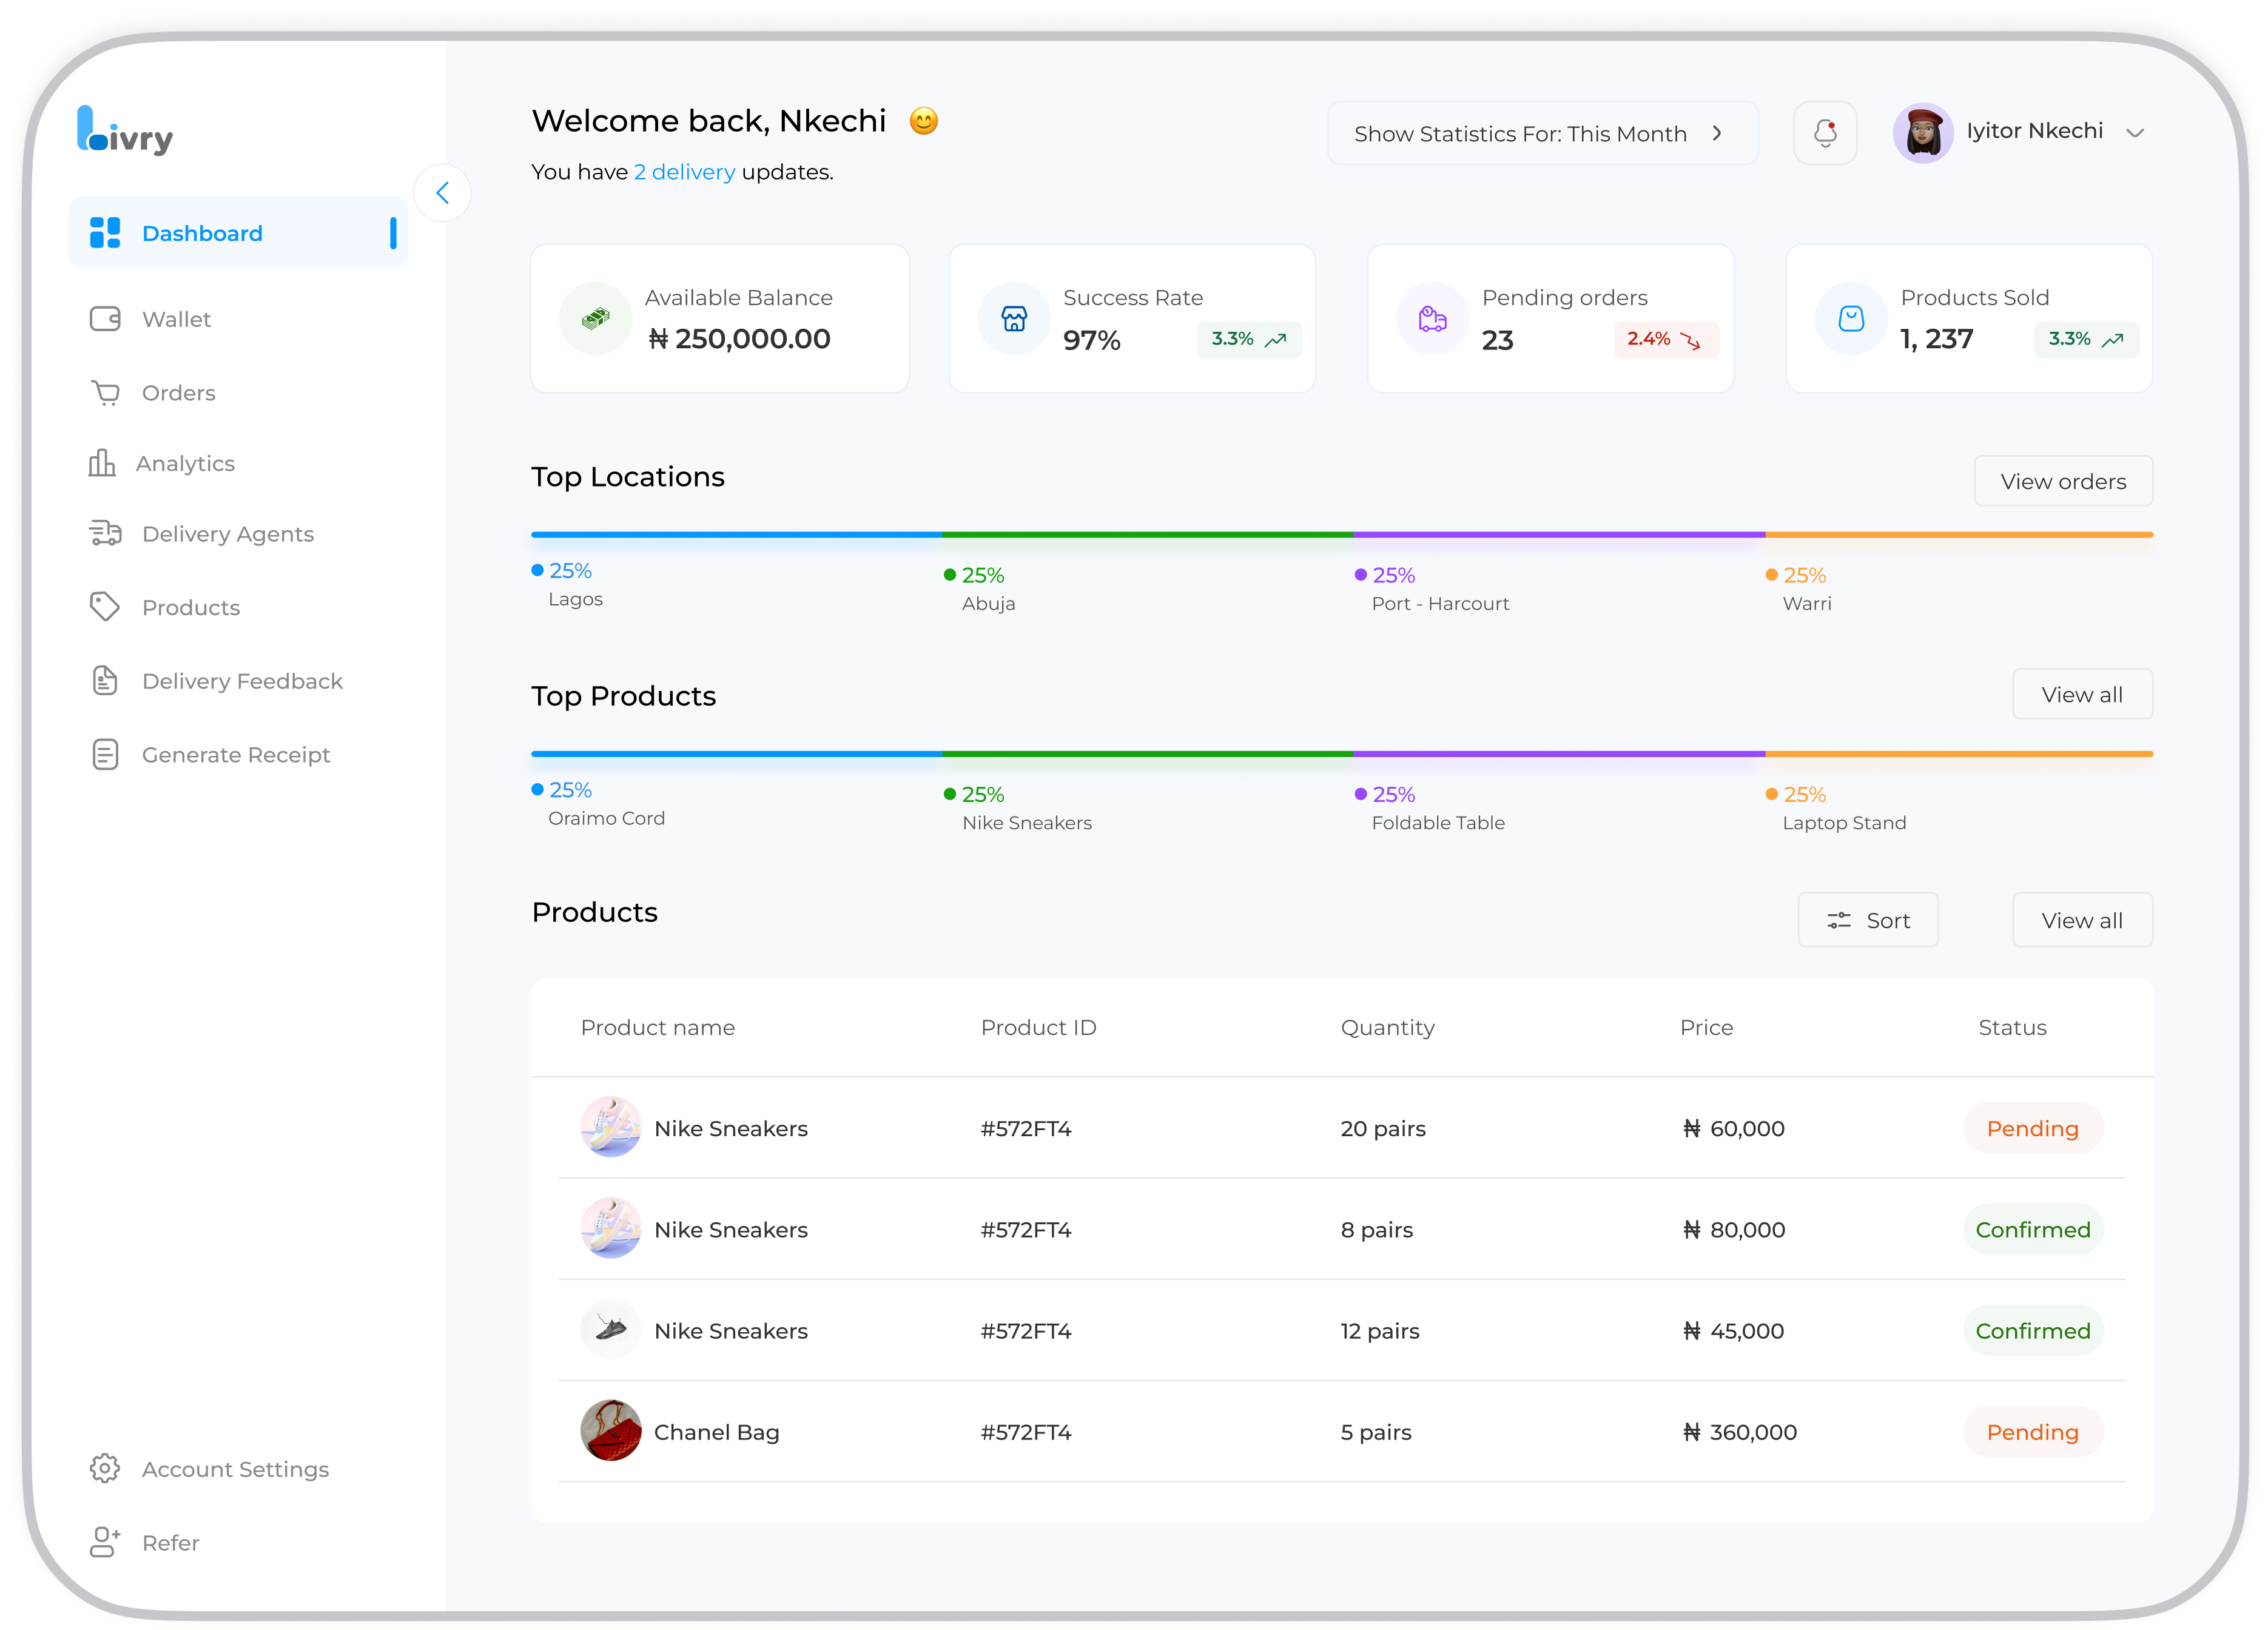Click View all for Top Products
2268x1630 pixels.
(x=2082, y=694)
